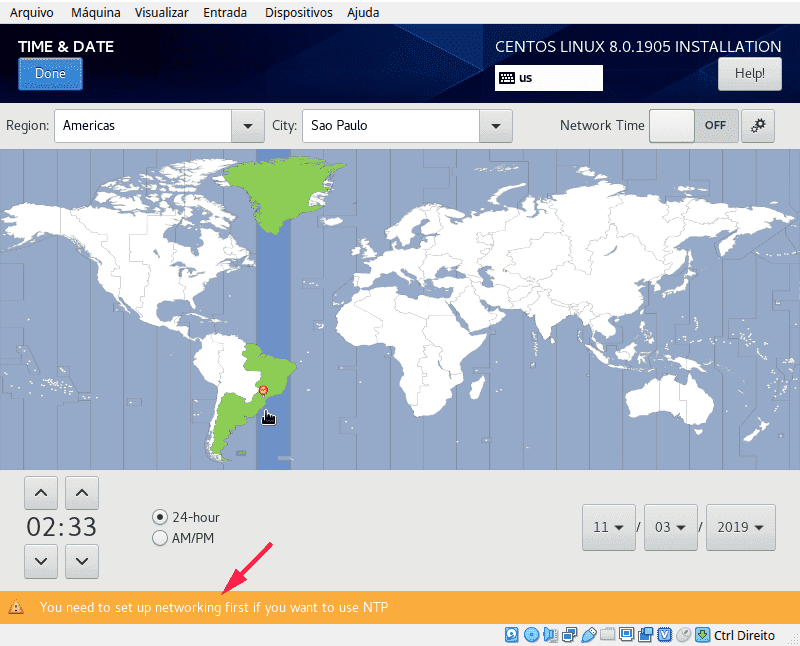The width and height of the screenshot is (800, 646).
Task: Click the display monitor status icon
Action: click(x=626, y=635)
